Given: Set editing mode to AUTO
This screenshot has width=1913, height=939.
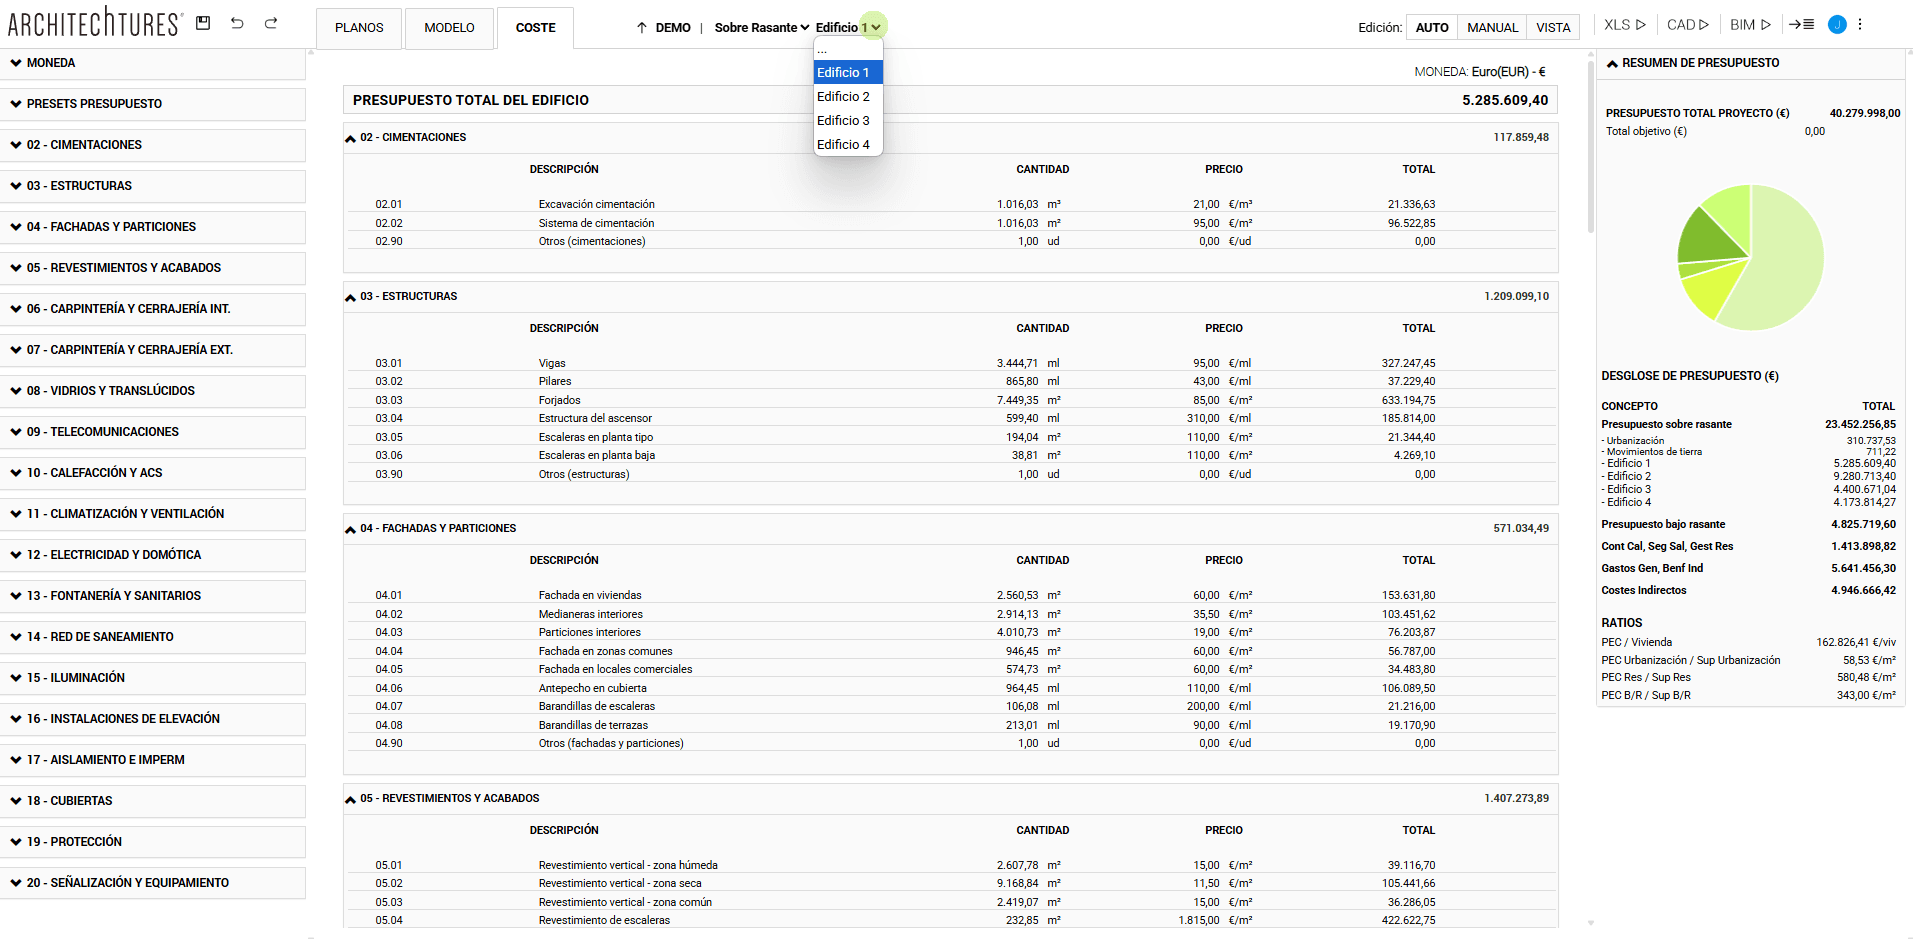Looking at the screenshot, I should tap(1431, 28).
